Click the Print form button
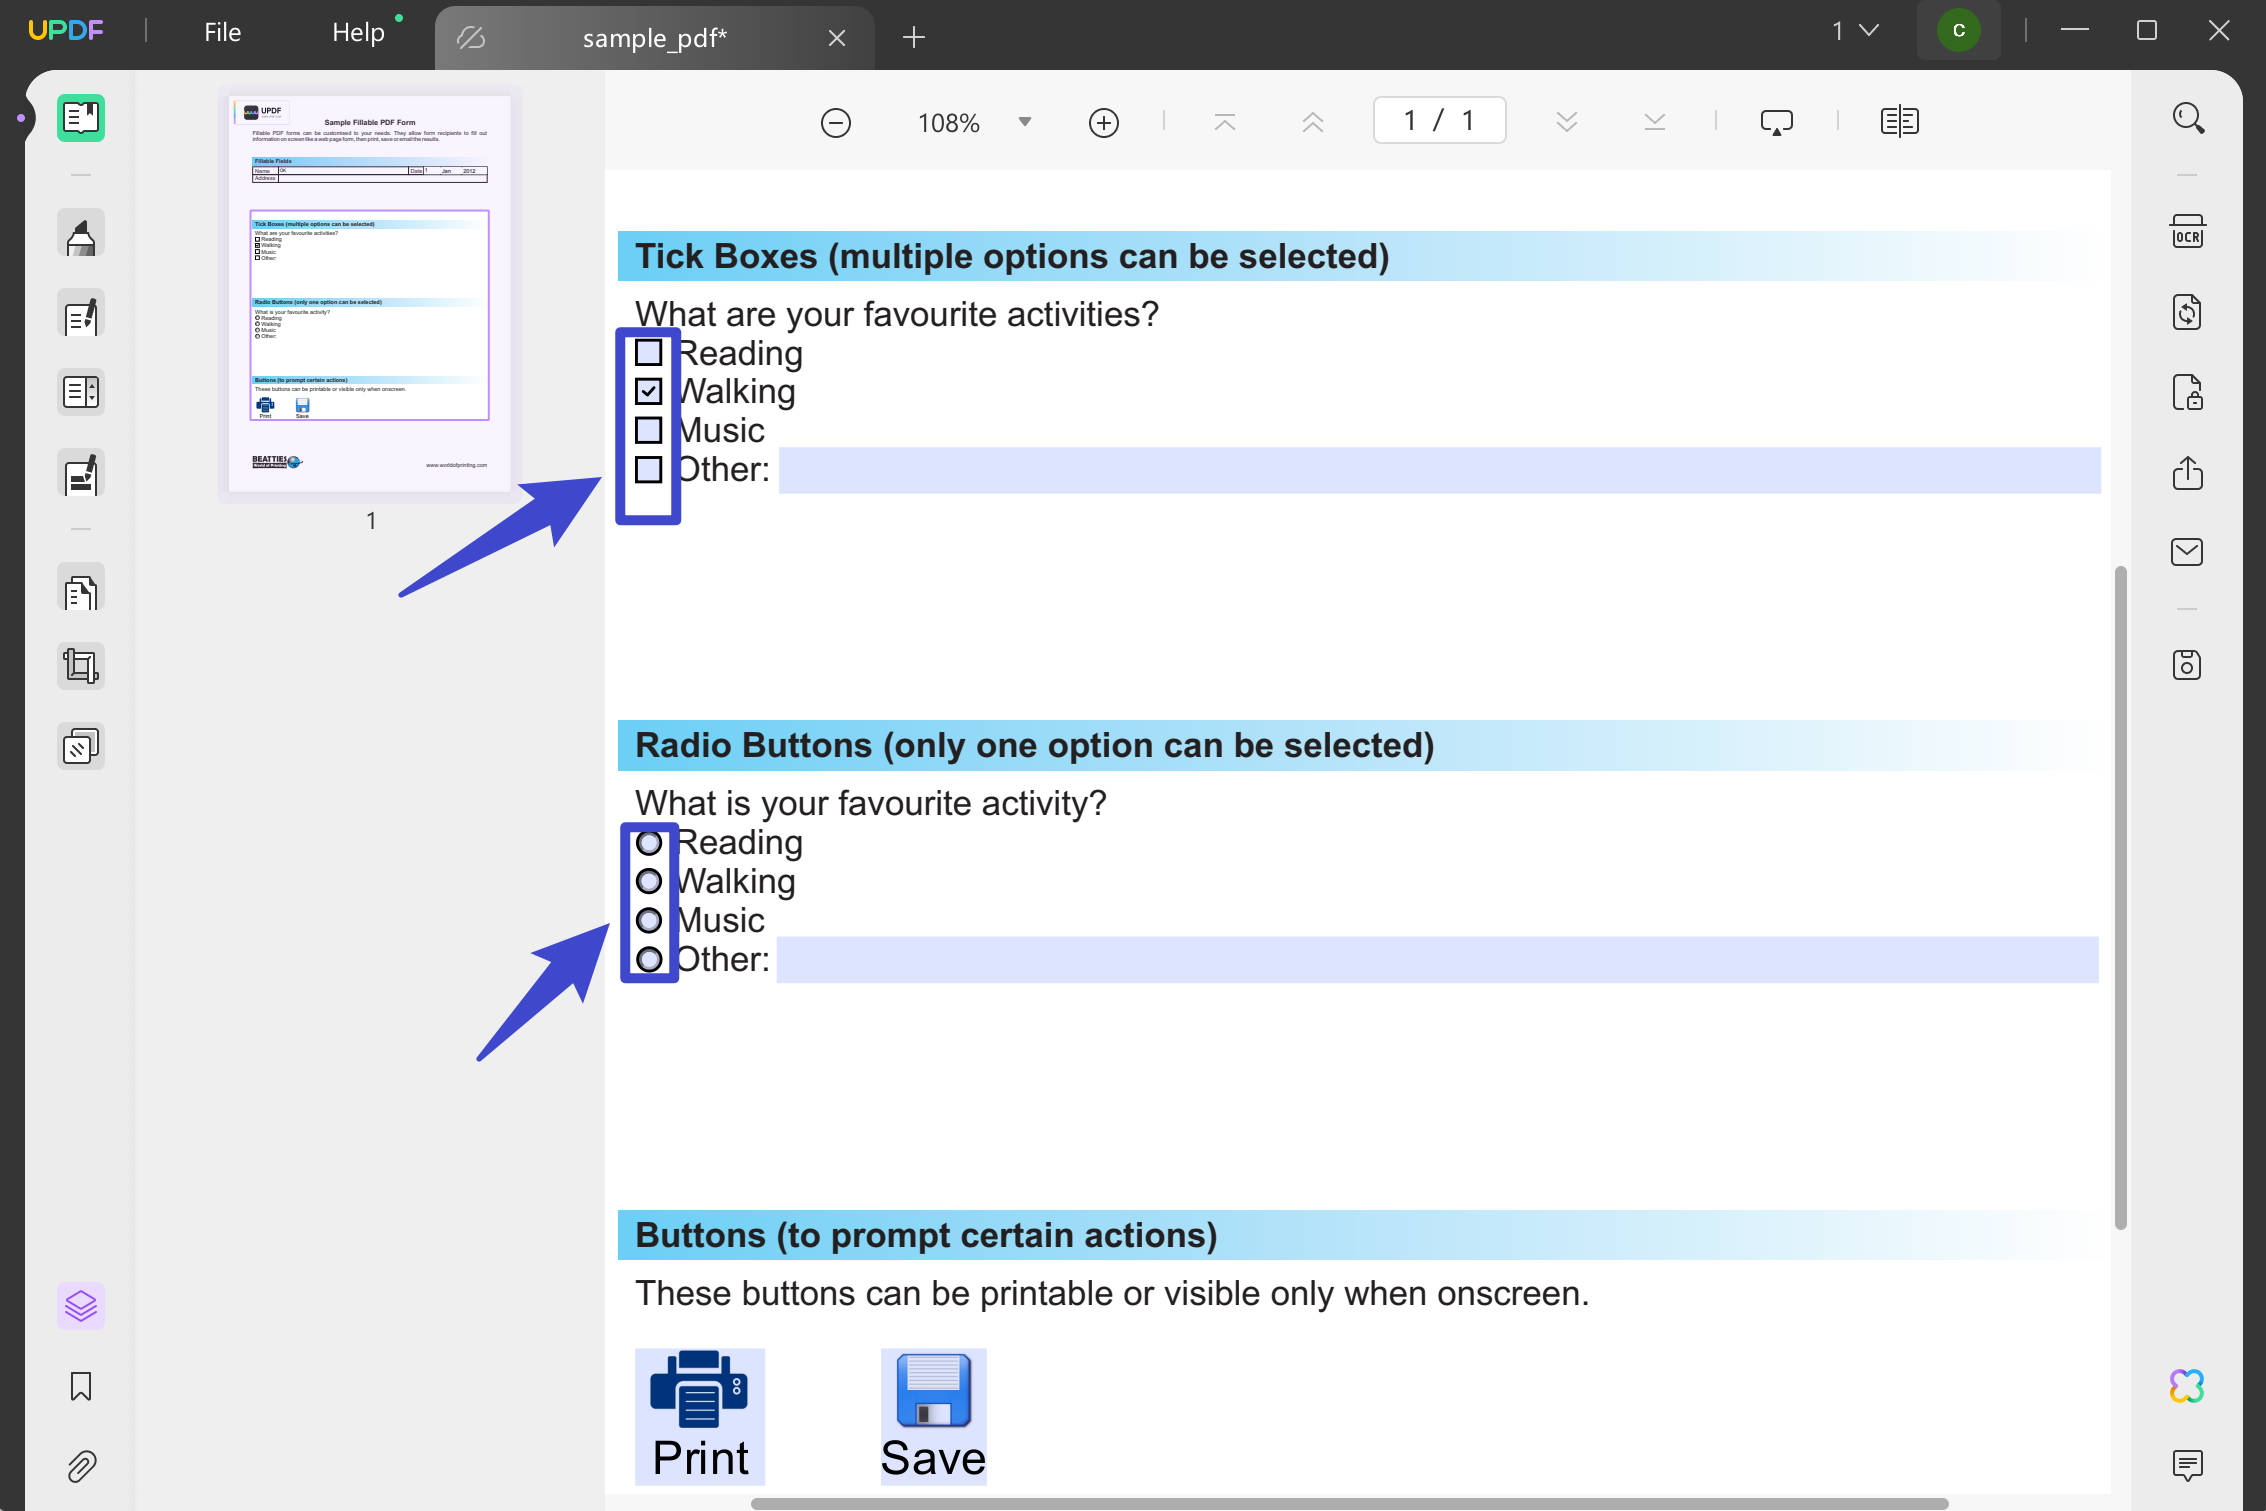The height and width of the screenshot is (1511, 2266). 700,1416
